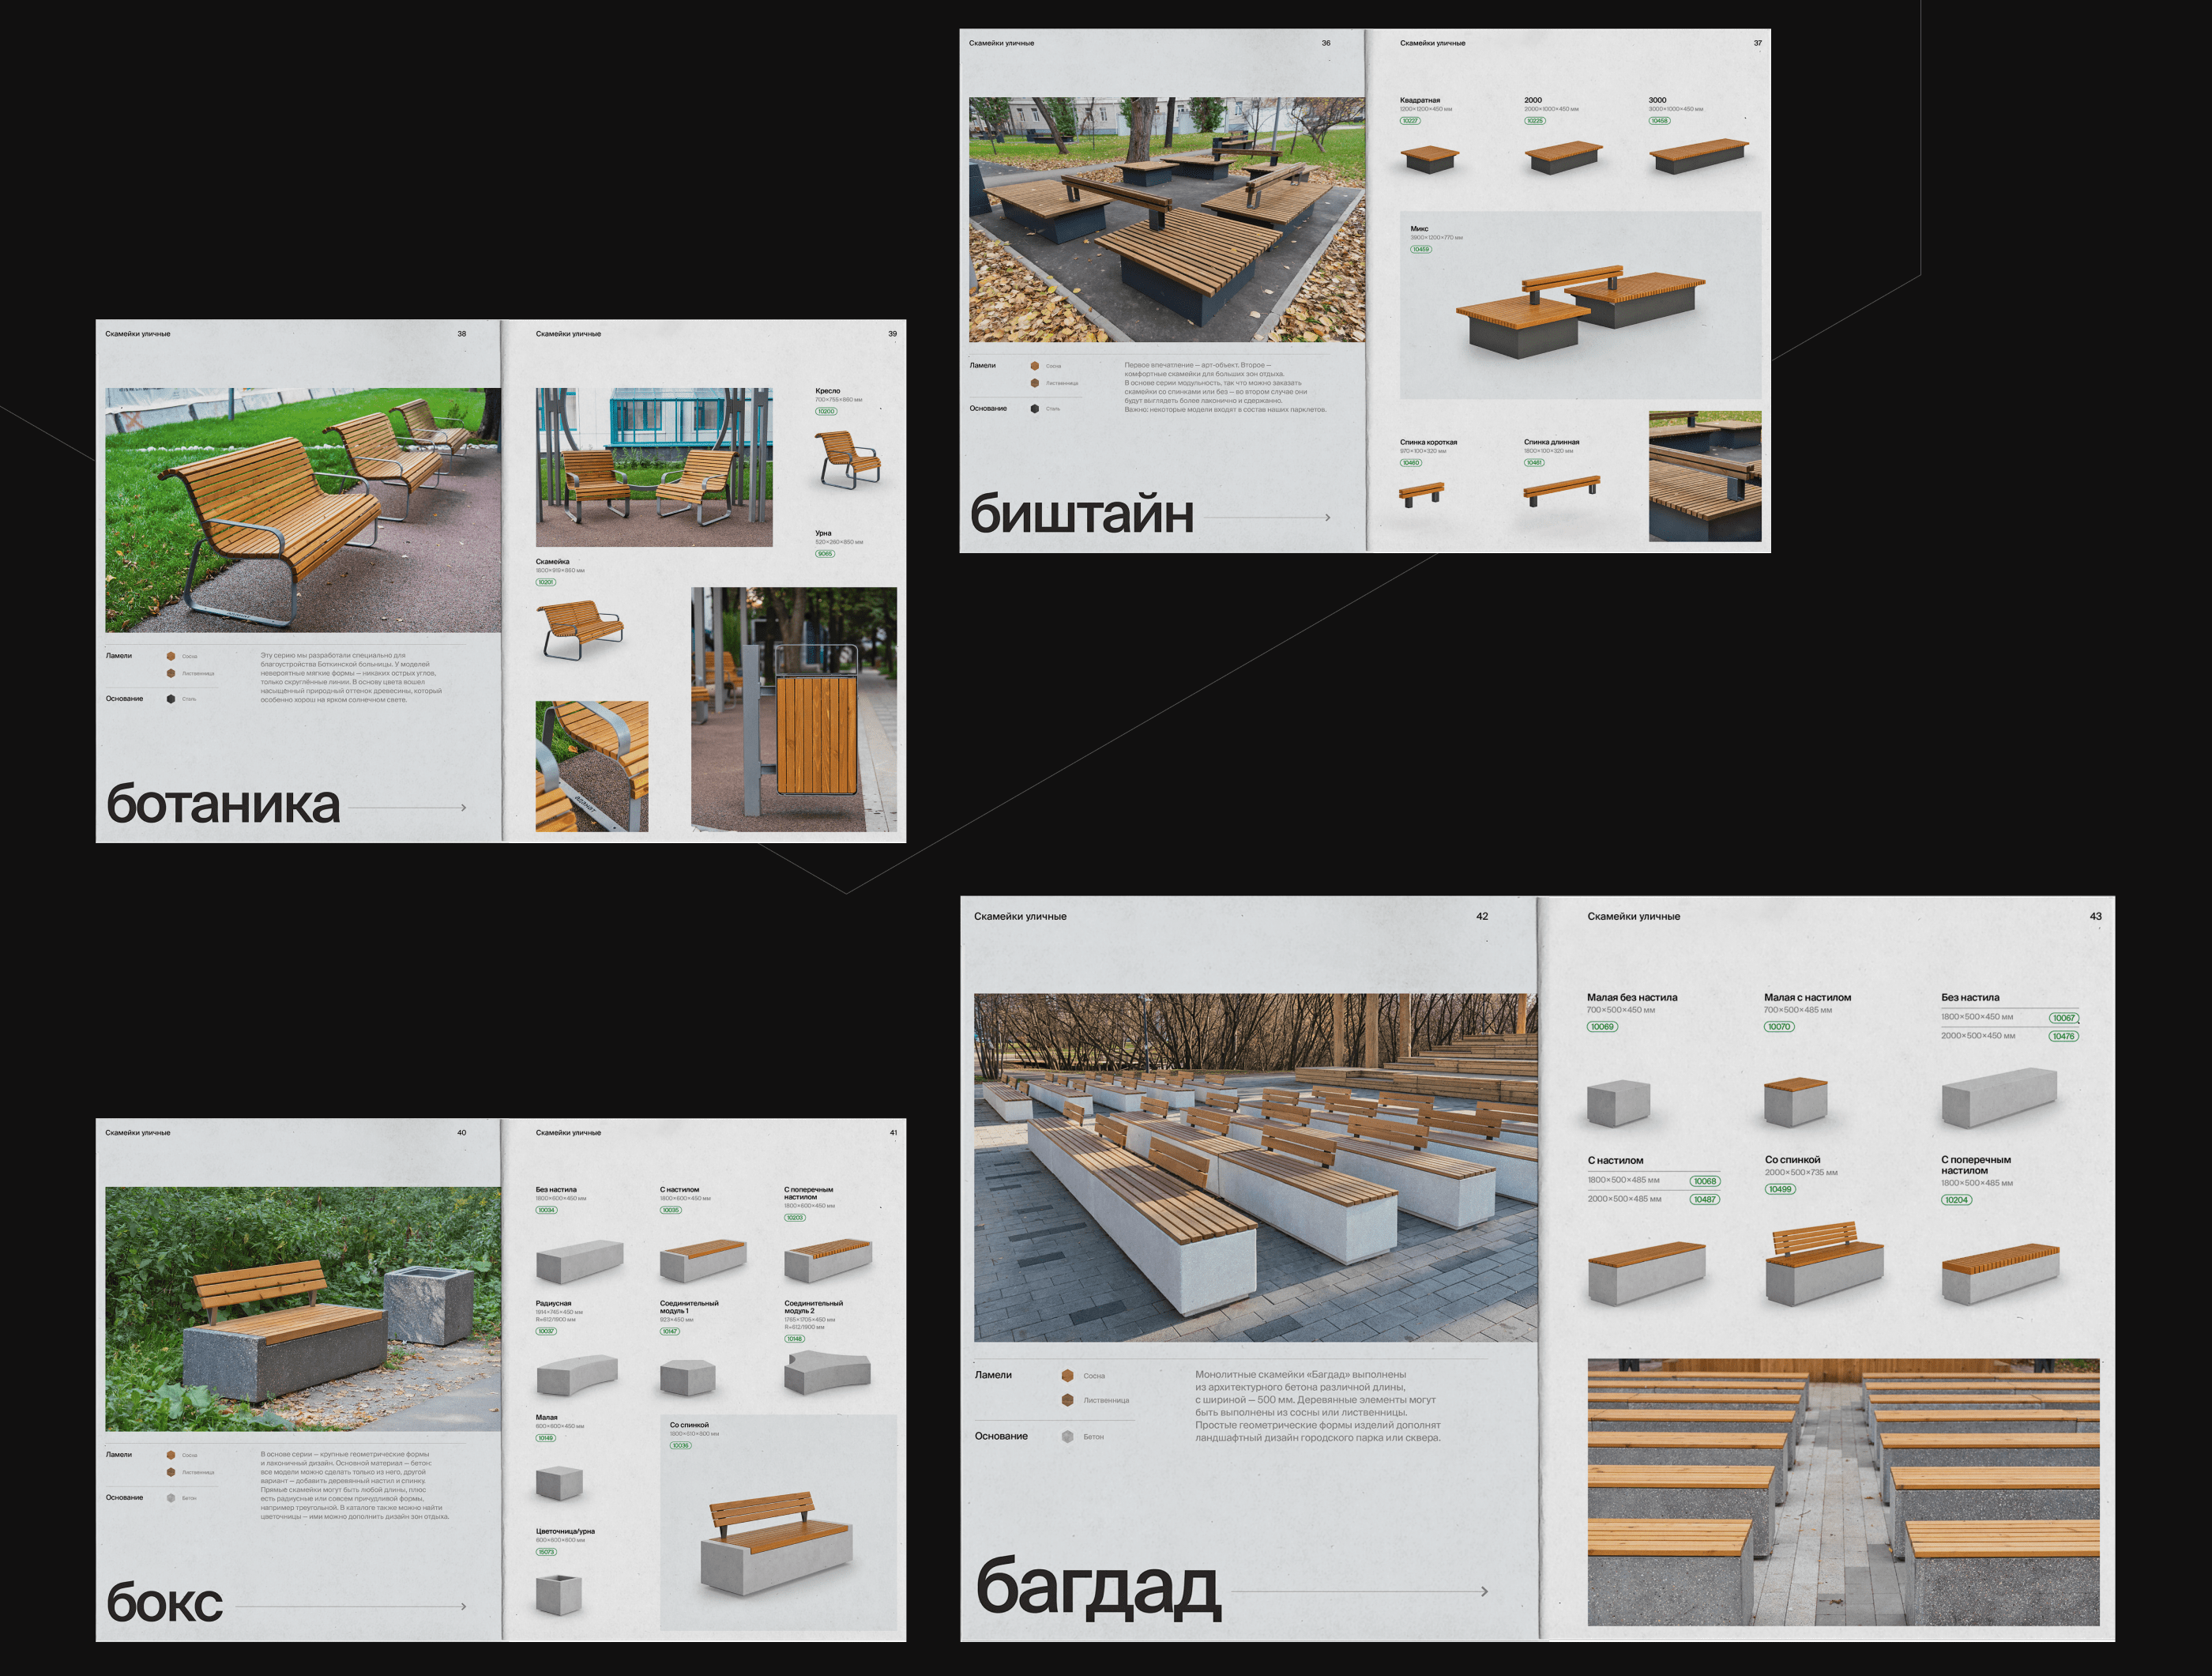Click the Лиственница hexagon on багдад page
The image size is (2212, 1676).
tap(1067, 1400)
